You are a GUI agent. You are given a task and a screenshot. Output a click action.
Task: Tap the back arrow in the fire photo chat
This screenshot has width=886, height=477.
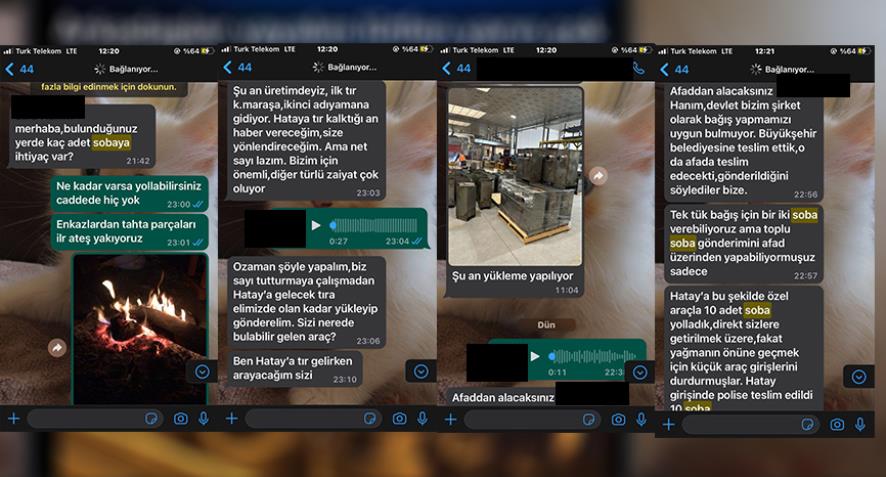click(x=10, y=70)
